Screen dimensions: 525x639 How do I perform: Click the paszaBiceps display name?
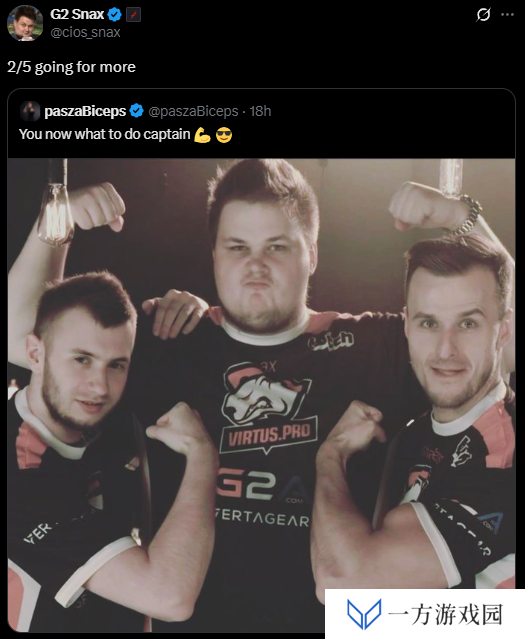(x=85, y=111)
